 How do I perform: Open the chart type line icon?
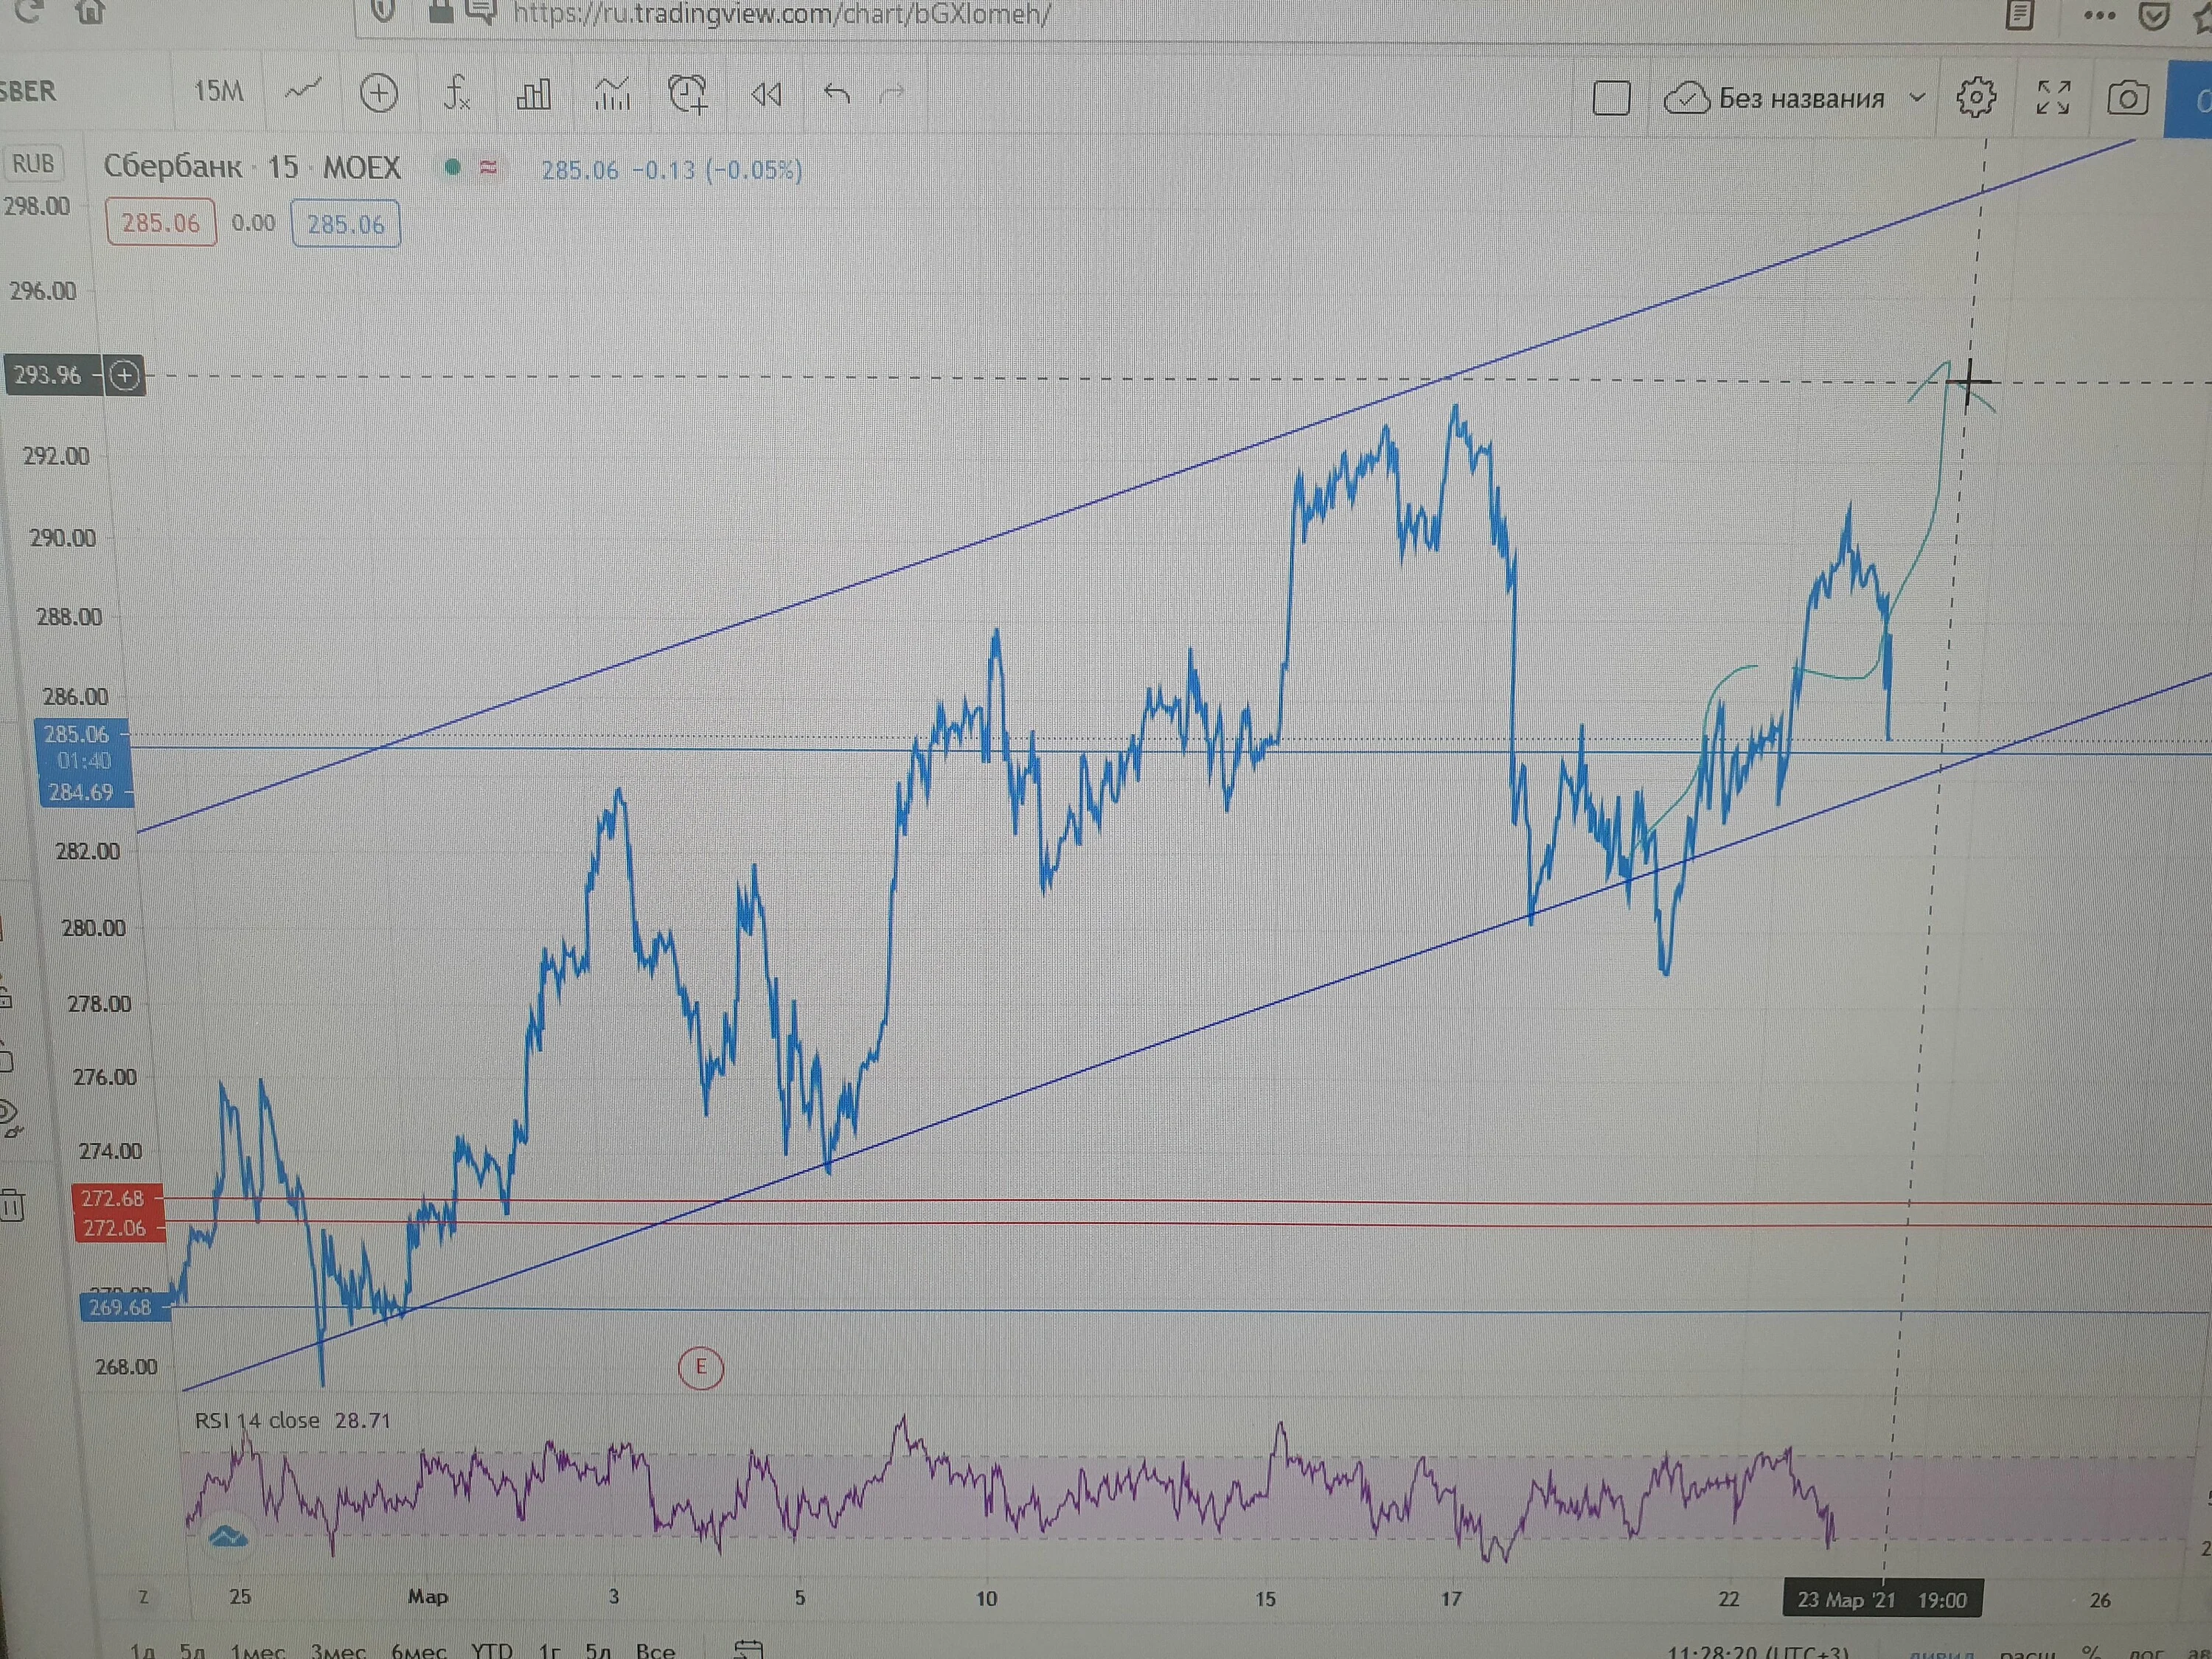pos(302,91)
